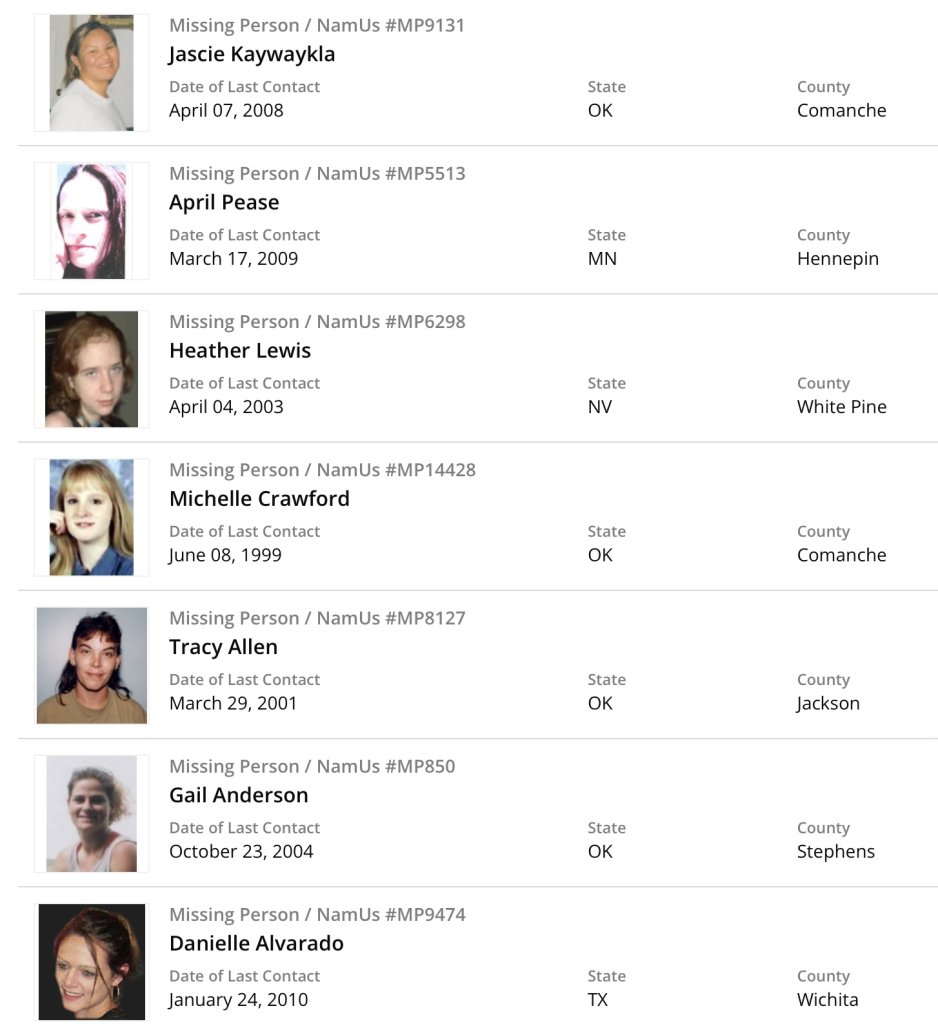Open the Heather Lewis case name
The width and height of the screenshot is (938, 1024).
[240, 350]
